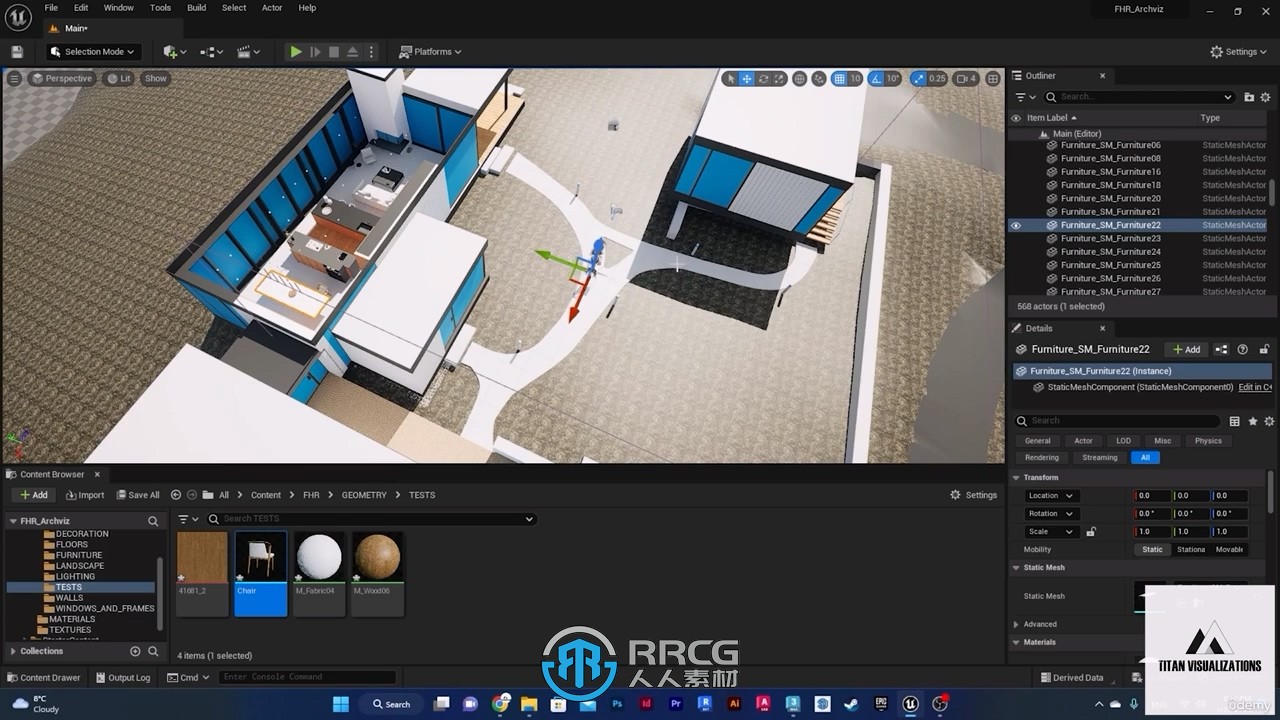Viewport: 1280px width, 720px height.
Task: Open the rotation snap value 10°
Action: pos(893,78)
